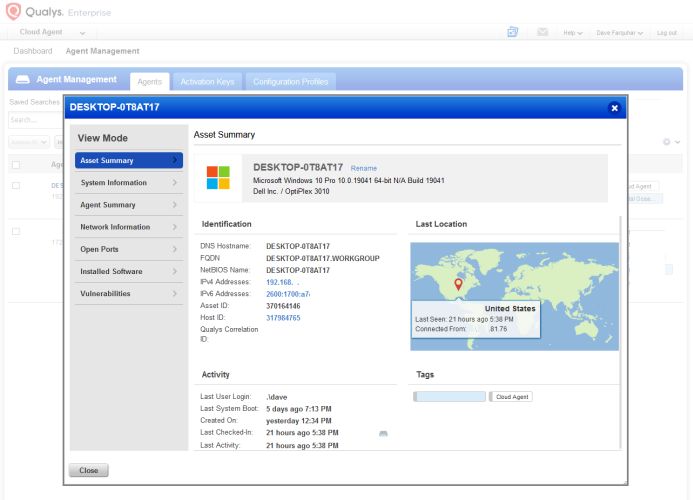
Task: Check the first agent row checkbox
Action: tap(16, 186)
